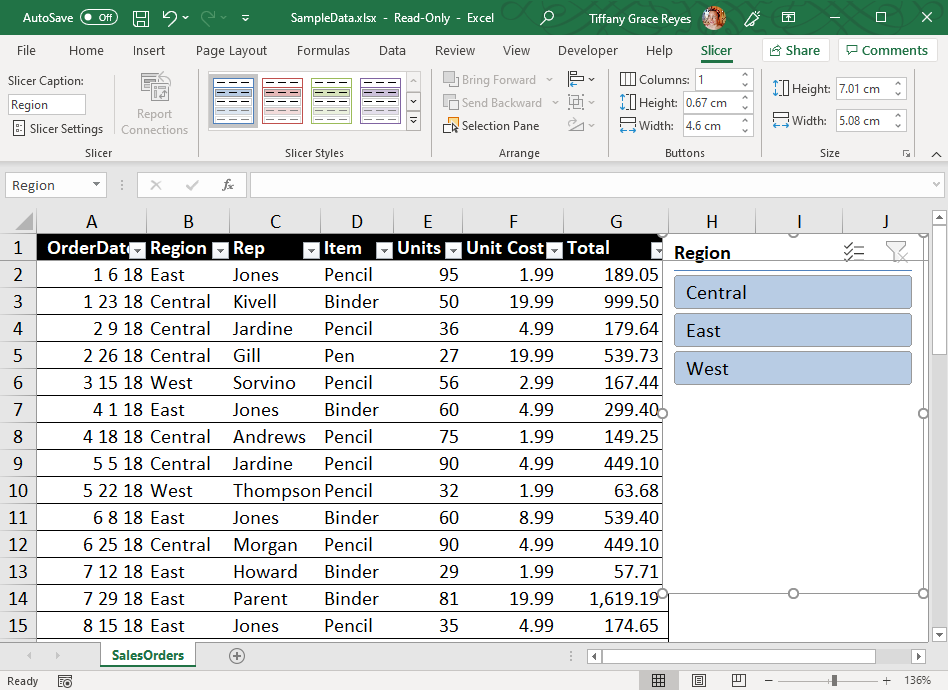Click the zoom in plus button

(886, 681)
